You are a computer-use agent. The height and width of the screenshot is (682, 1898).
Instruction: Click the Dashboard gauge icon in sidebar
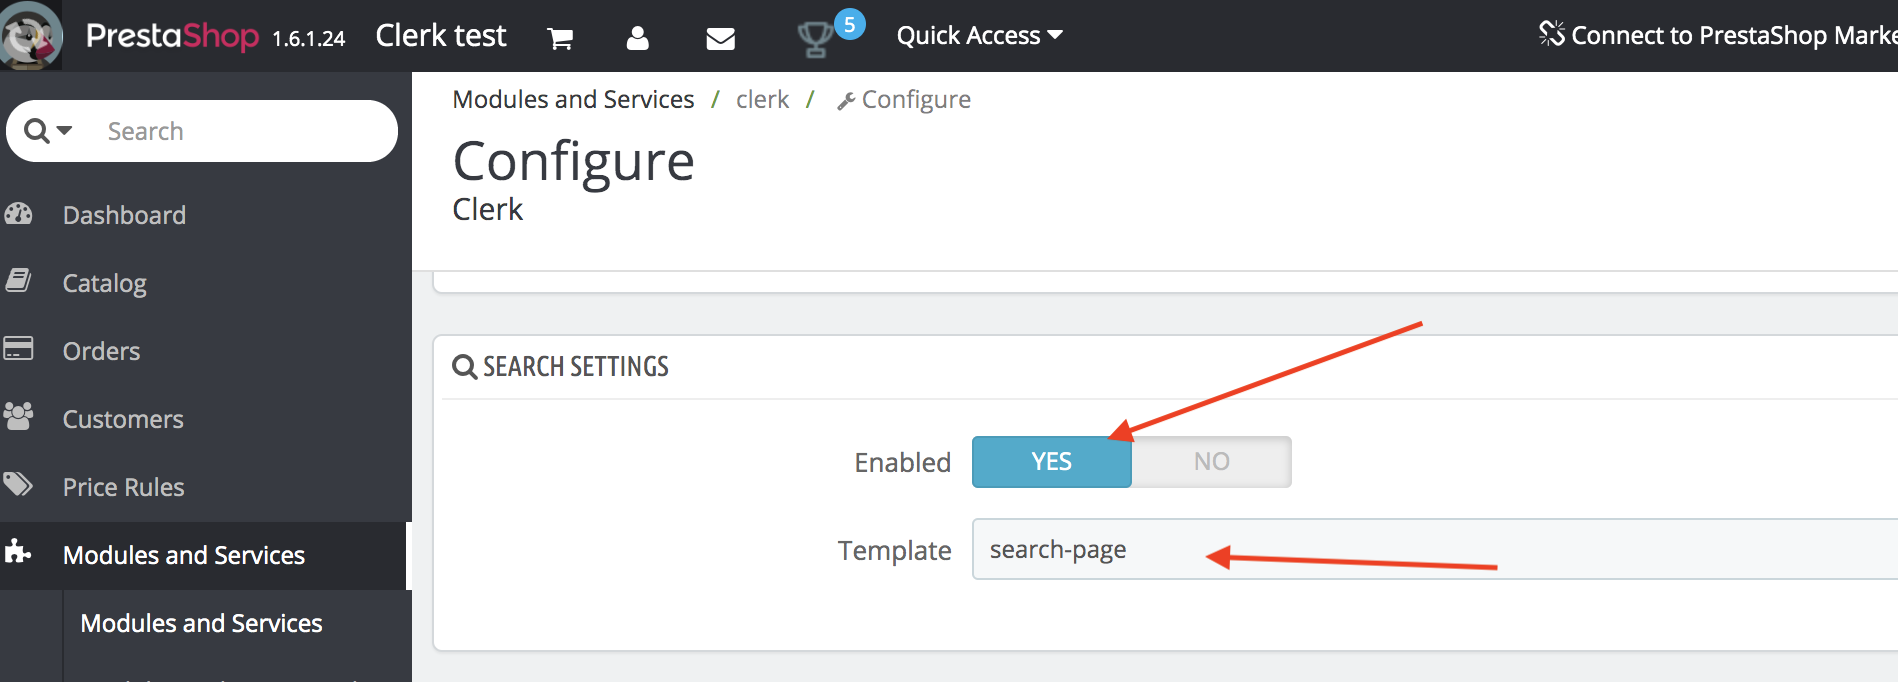point(19,214)
